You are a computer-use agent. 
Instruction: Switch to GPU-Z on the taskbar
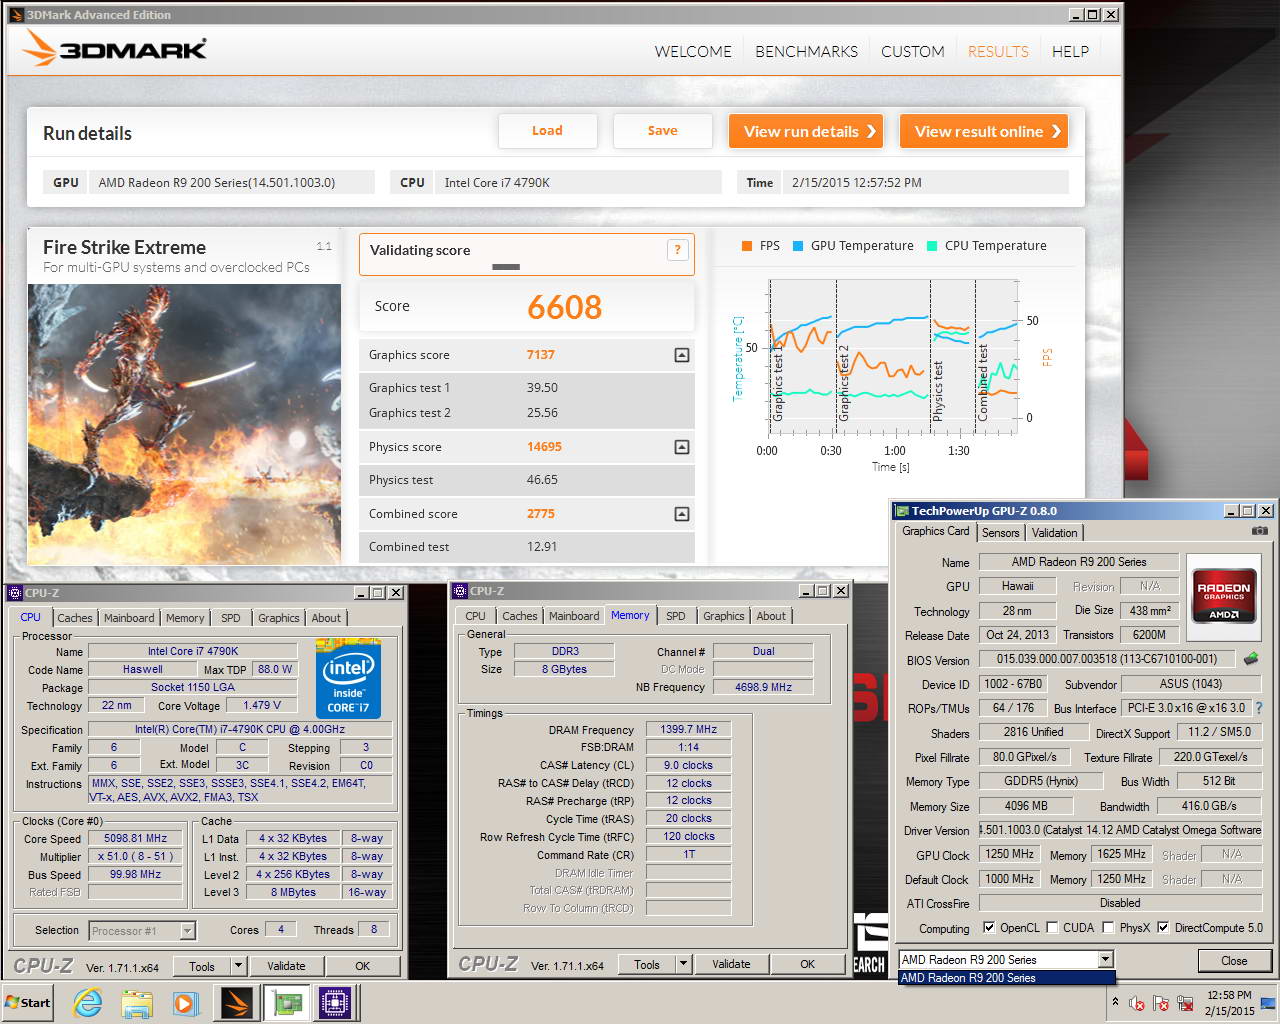pos(286,1003)
